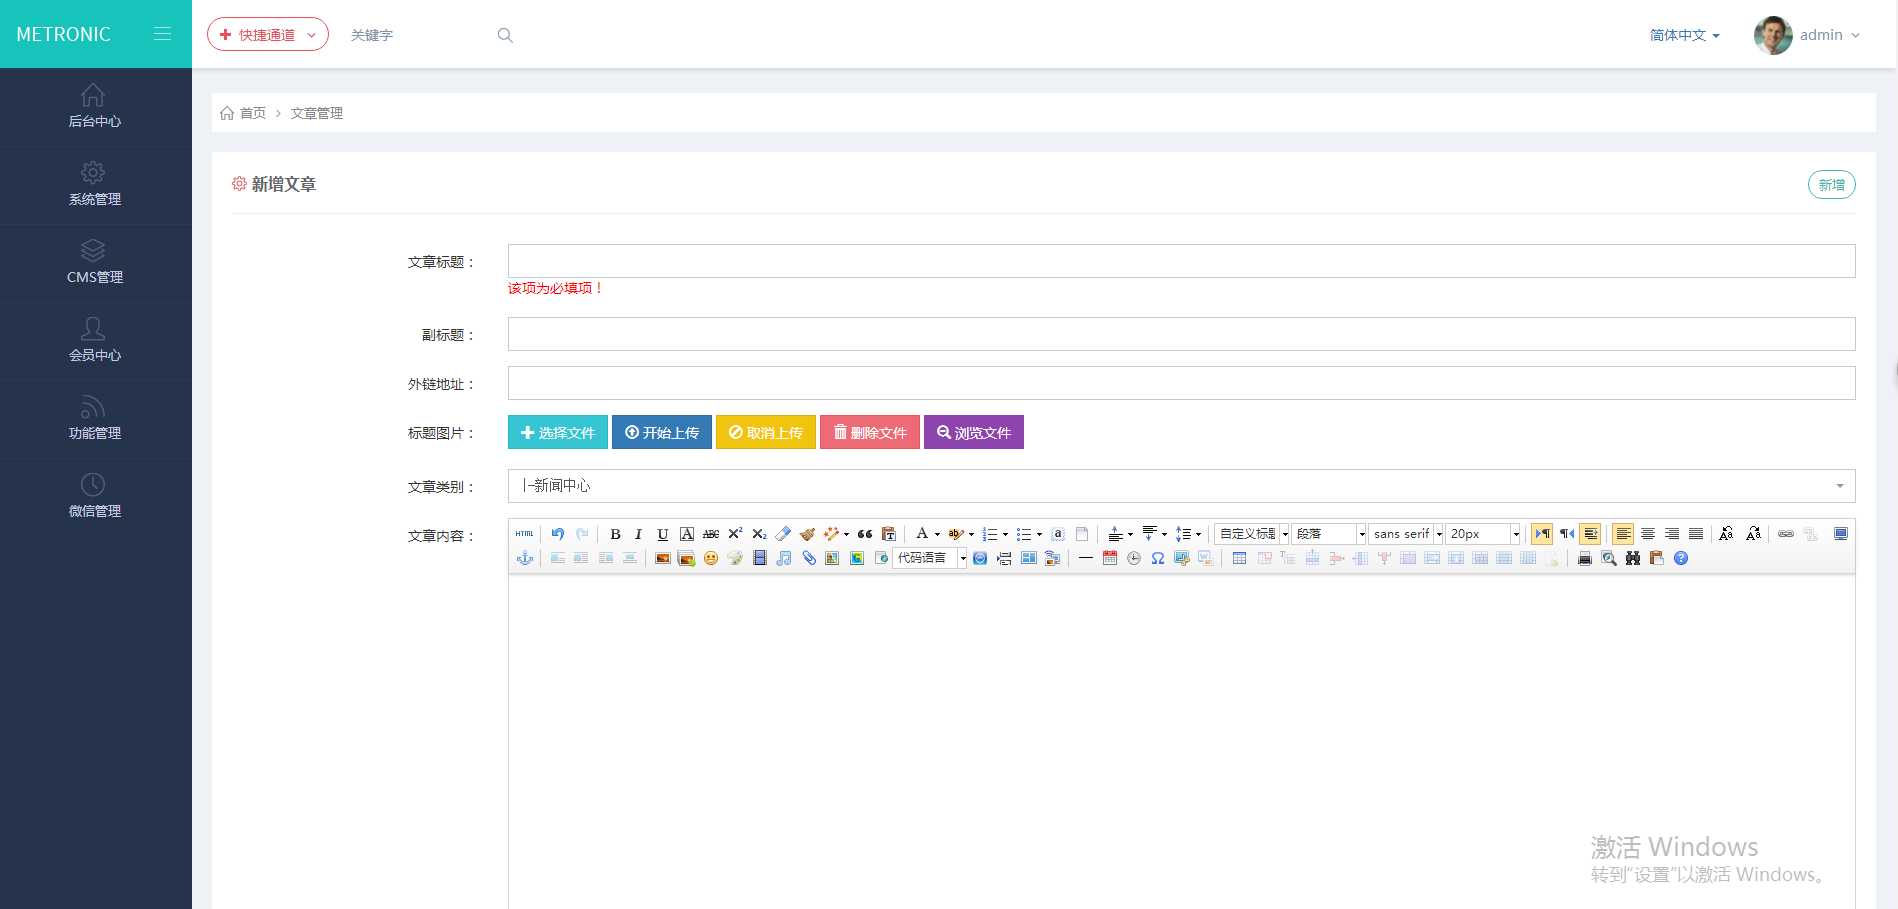The width and height of the screenshot is (1898, 909).
Task: Expand the article category 新闻中心 select box
Action: 1181,486
